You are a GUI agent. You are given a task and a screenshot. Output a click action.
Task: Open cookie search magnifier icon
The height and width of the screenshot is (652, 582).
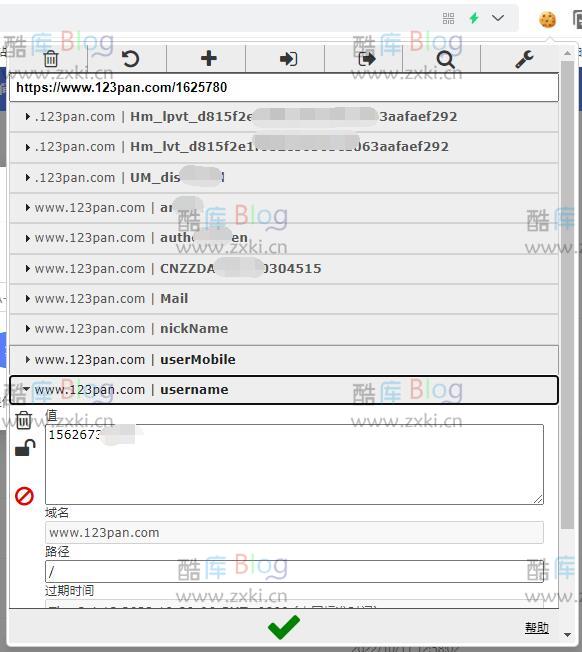pyautogui.click(x=445, y=59)
